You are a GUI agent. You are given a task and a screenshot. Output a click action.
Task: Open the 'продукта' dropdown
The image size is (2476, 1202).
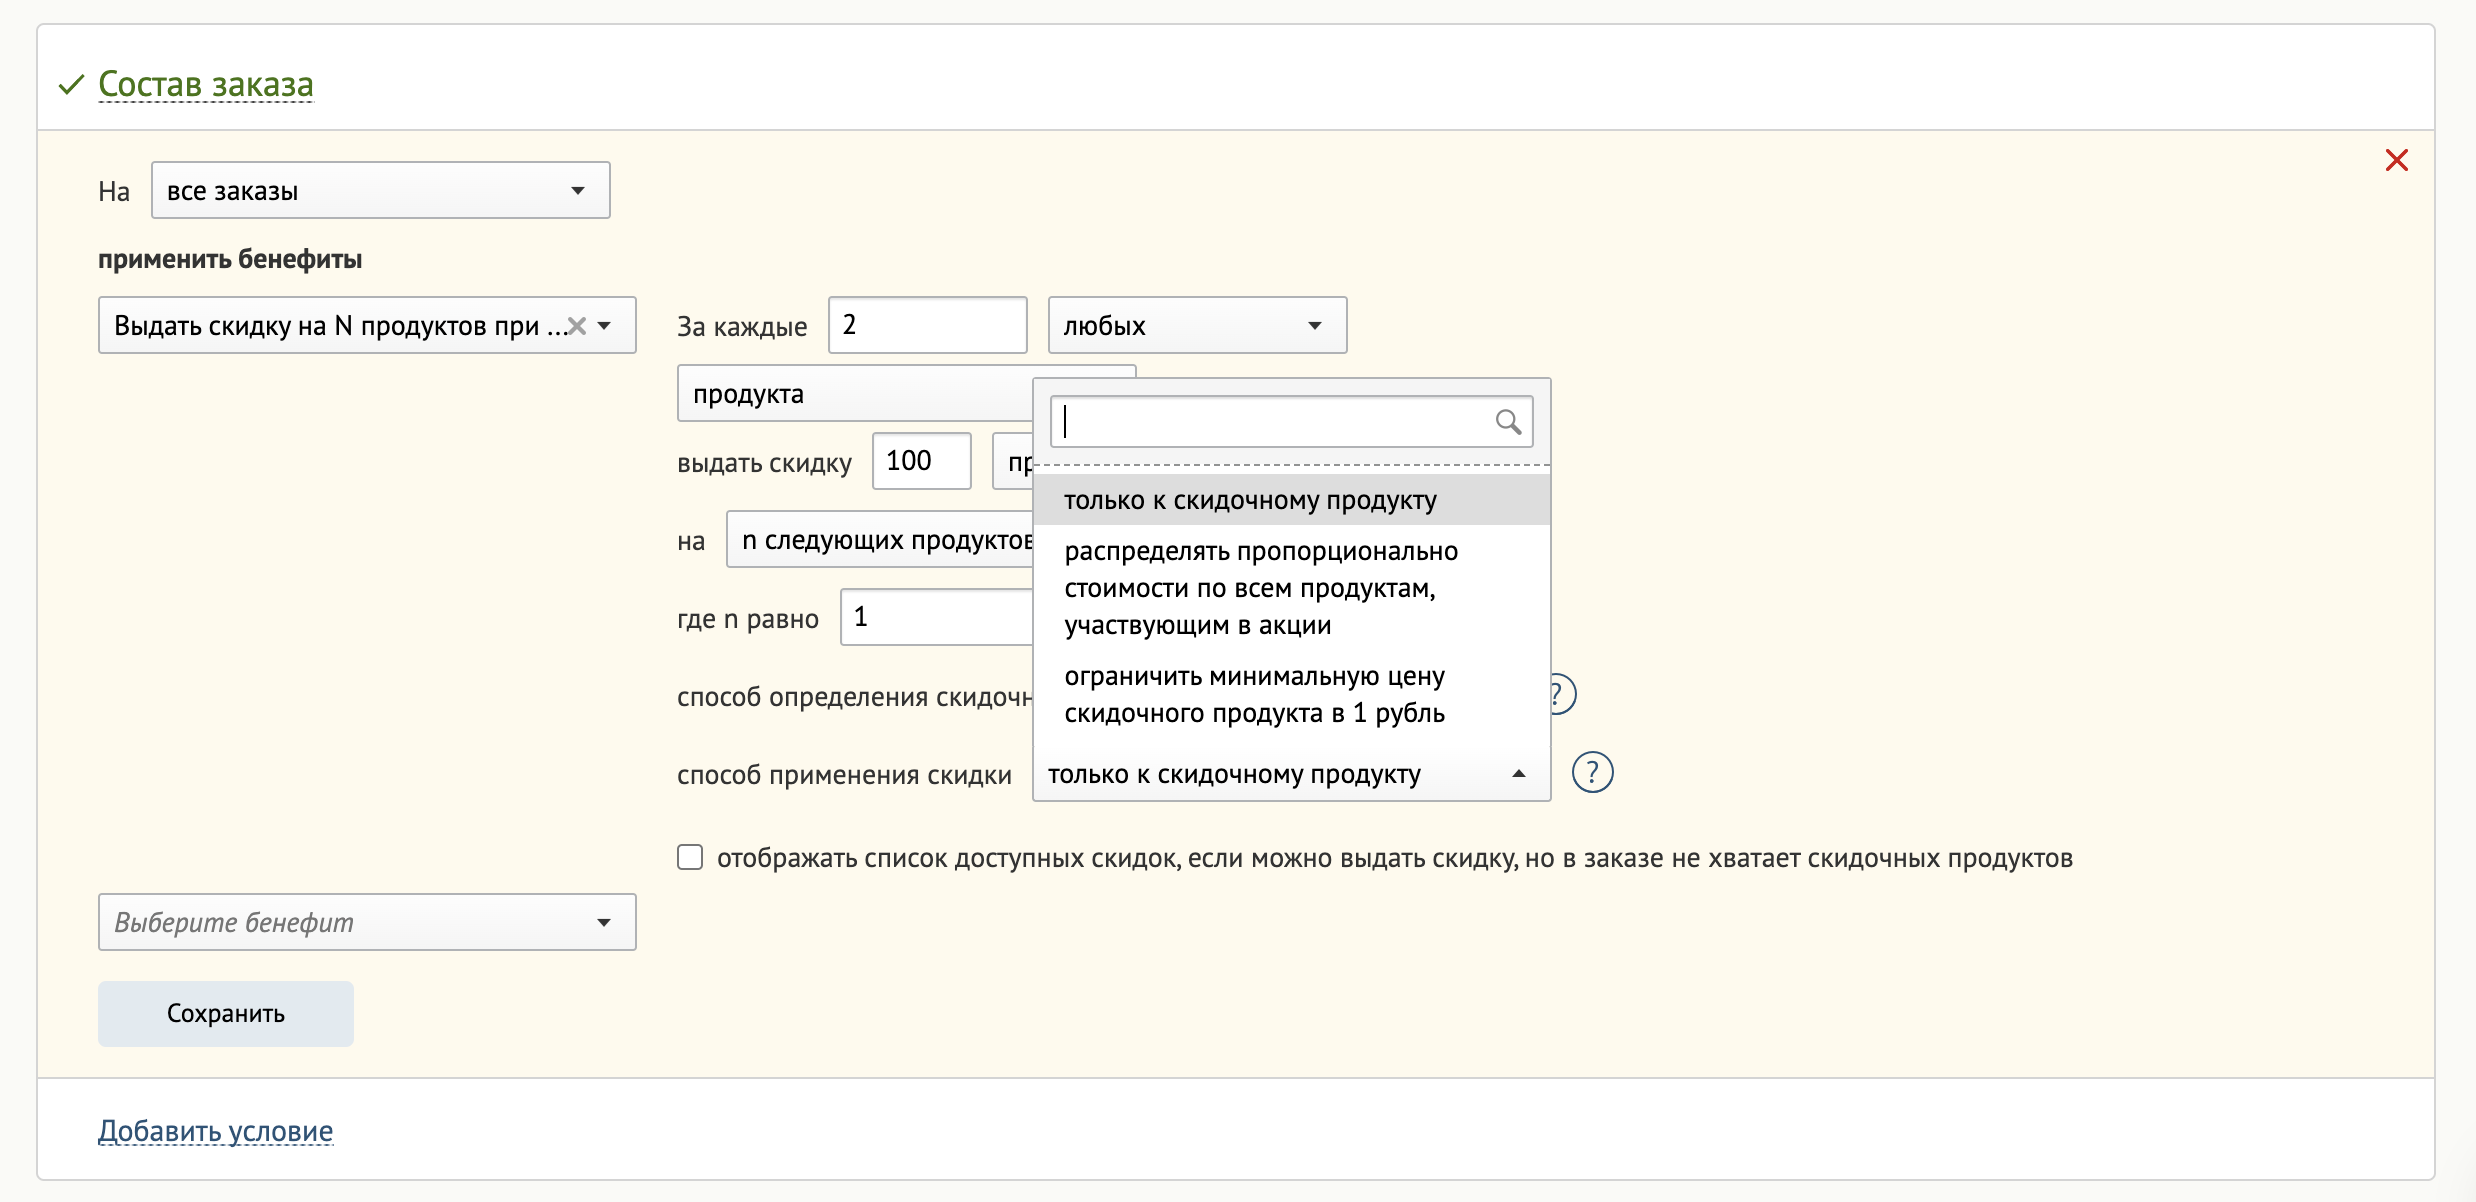856,393
